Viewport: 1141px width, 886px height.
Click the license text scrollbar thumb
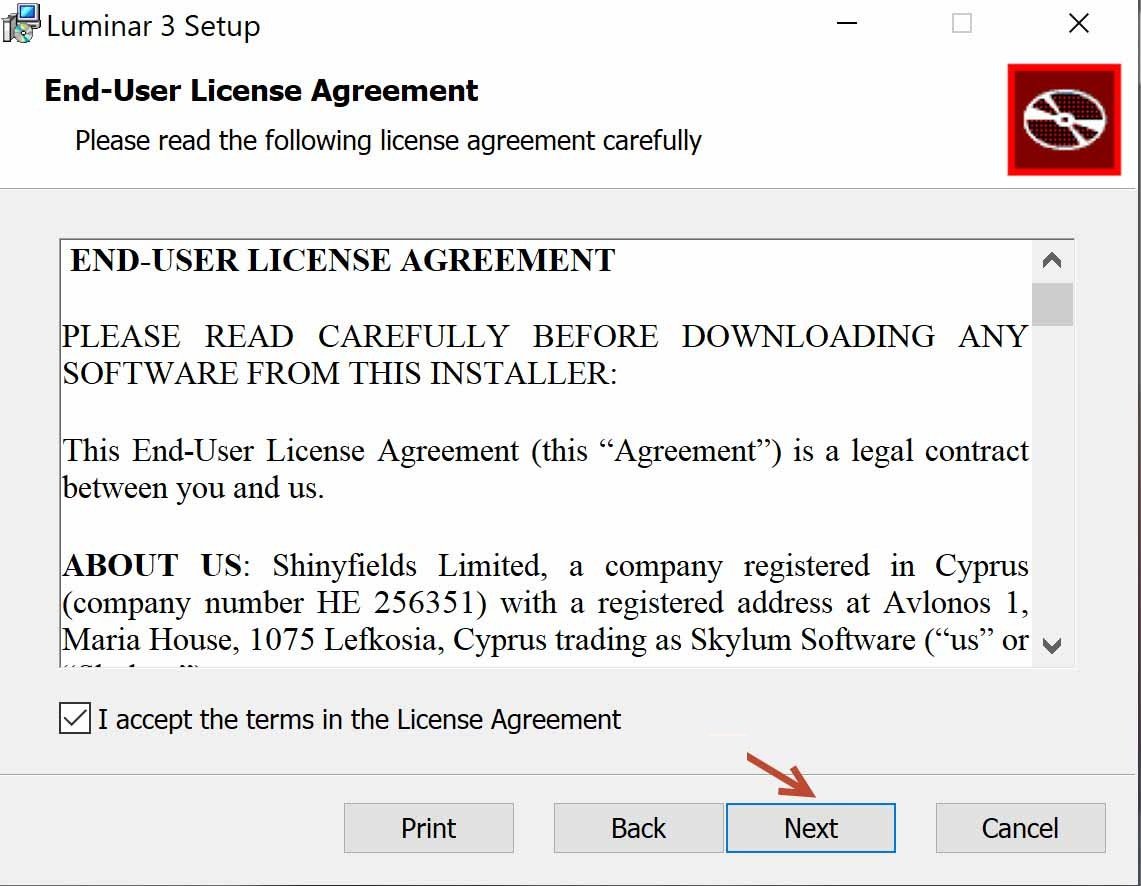1052,304
